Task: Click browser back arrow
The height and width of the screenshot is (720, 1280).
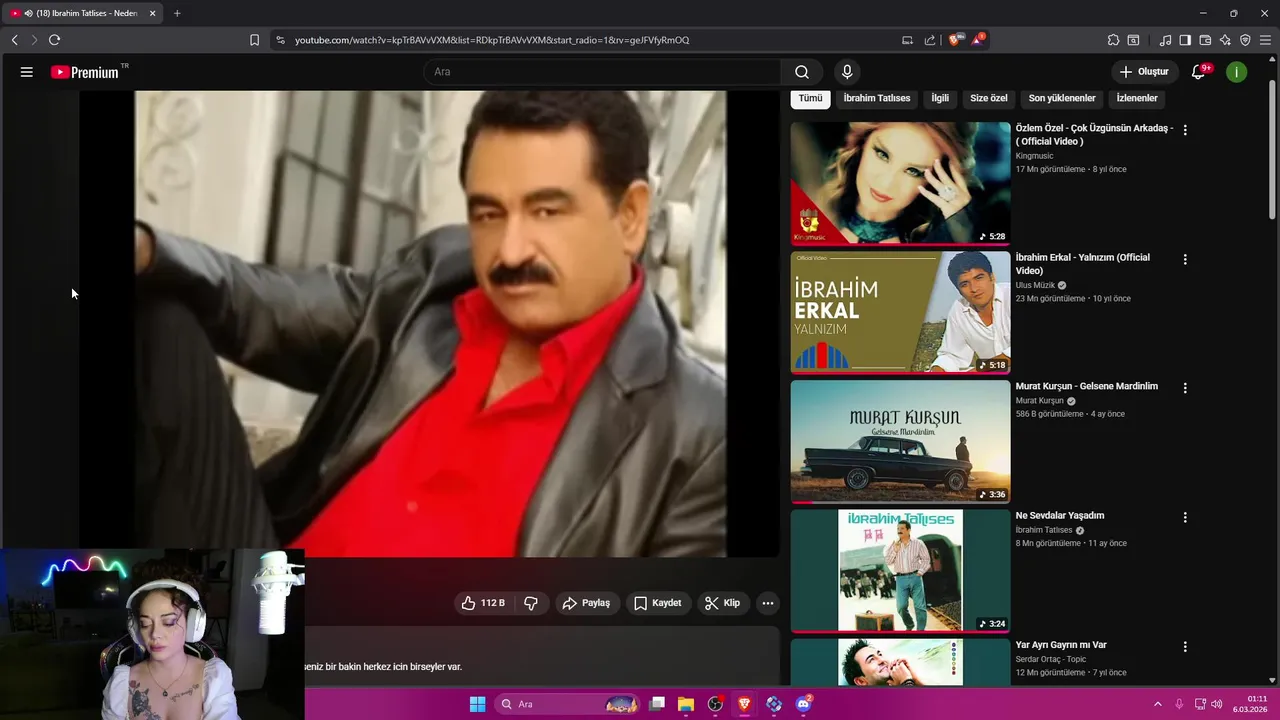Action: 14,40
